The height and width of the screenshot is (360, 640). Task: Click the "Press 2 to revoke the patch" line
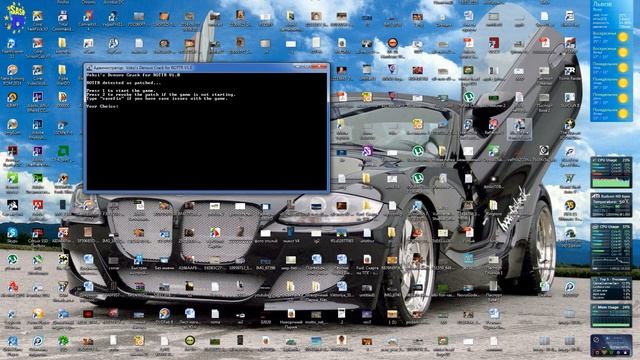[161, 94]
